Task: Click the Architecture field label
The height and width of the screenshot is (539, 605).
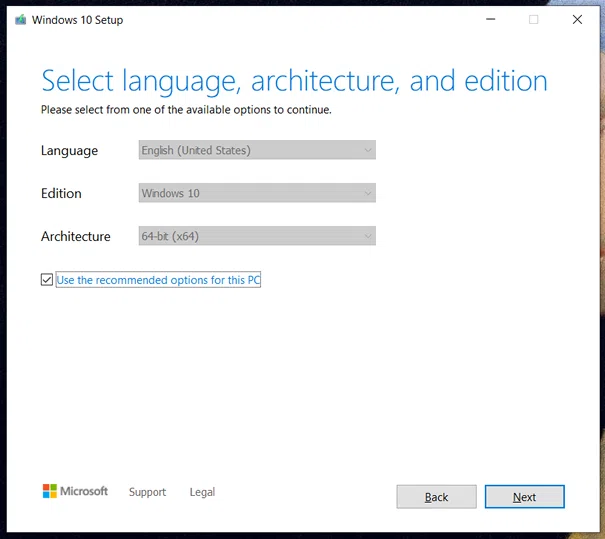Action: coord(76,236)
